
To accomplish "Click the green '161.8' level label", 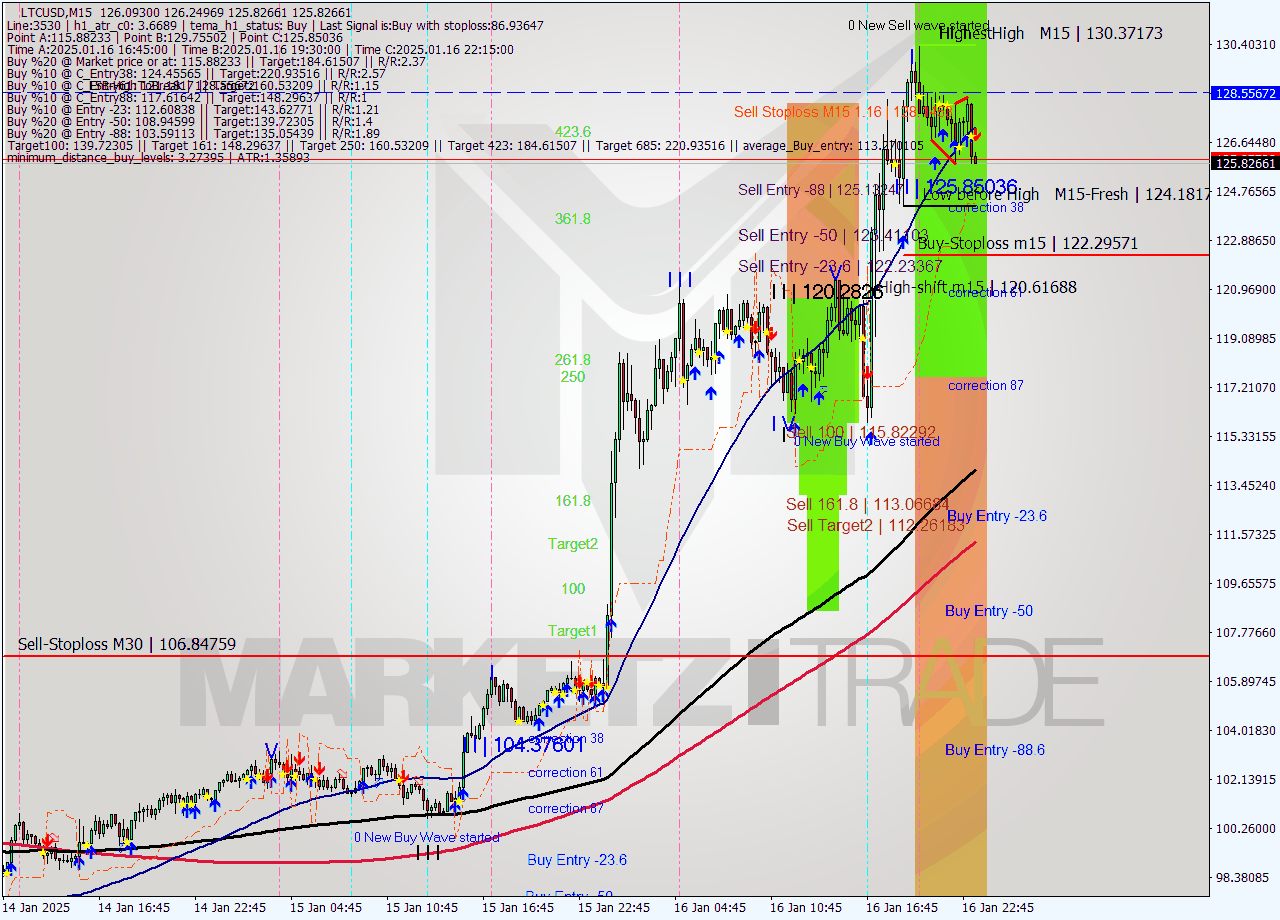I will pyautogui.click(x=573, y=501).
